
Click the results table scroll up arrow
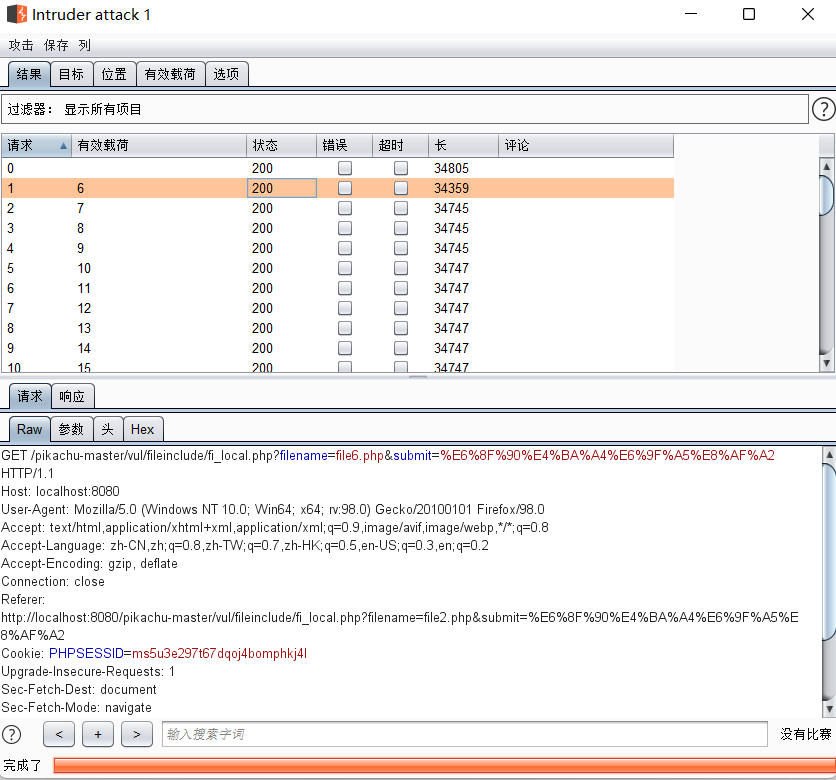826,166
